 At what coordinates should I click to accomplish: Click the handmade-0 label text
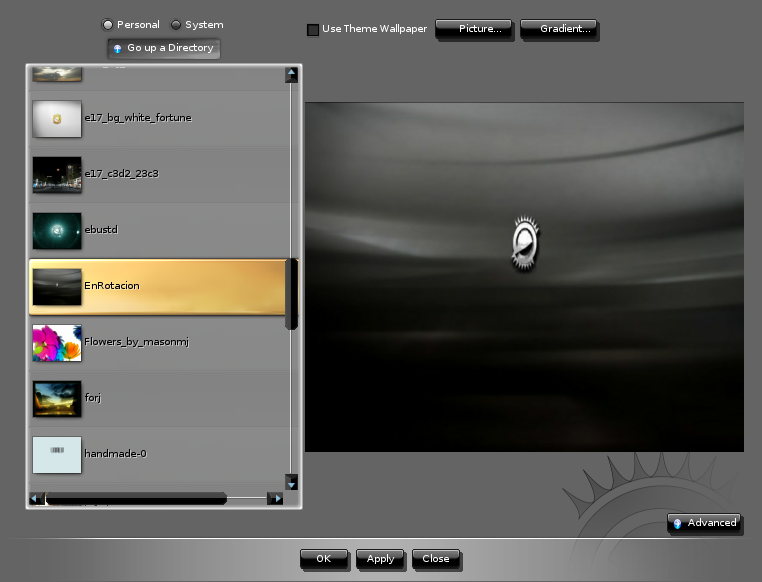point(115,454)
